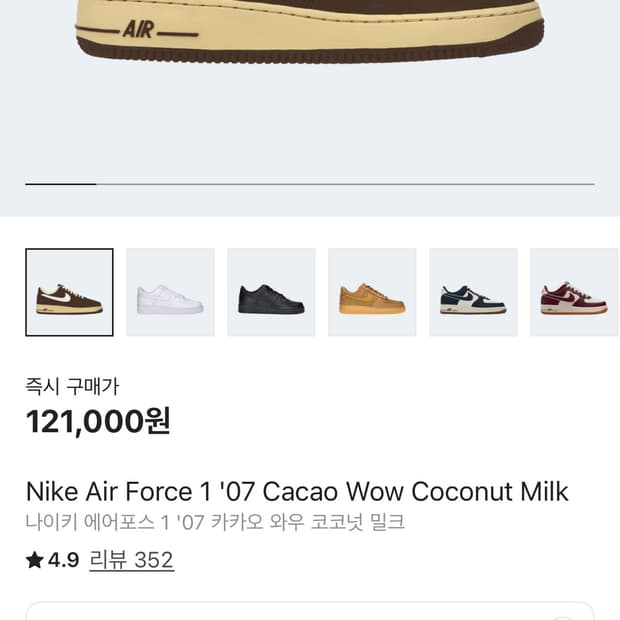Viewport: 620px width, 620px height.
Task: Choose the navy and white shoe thumbnail
Action: coord(473,292)
